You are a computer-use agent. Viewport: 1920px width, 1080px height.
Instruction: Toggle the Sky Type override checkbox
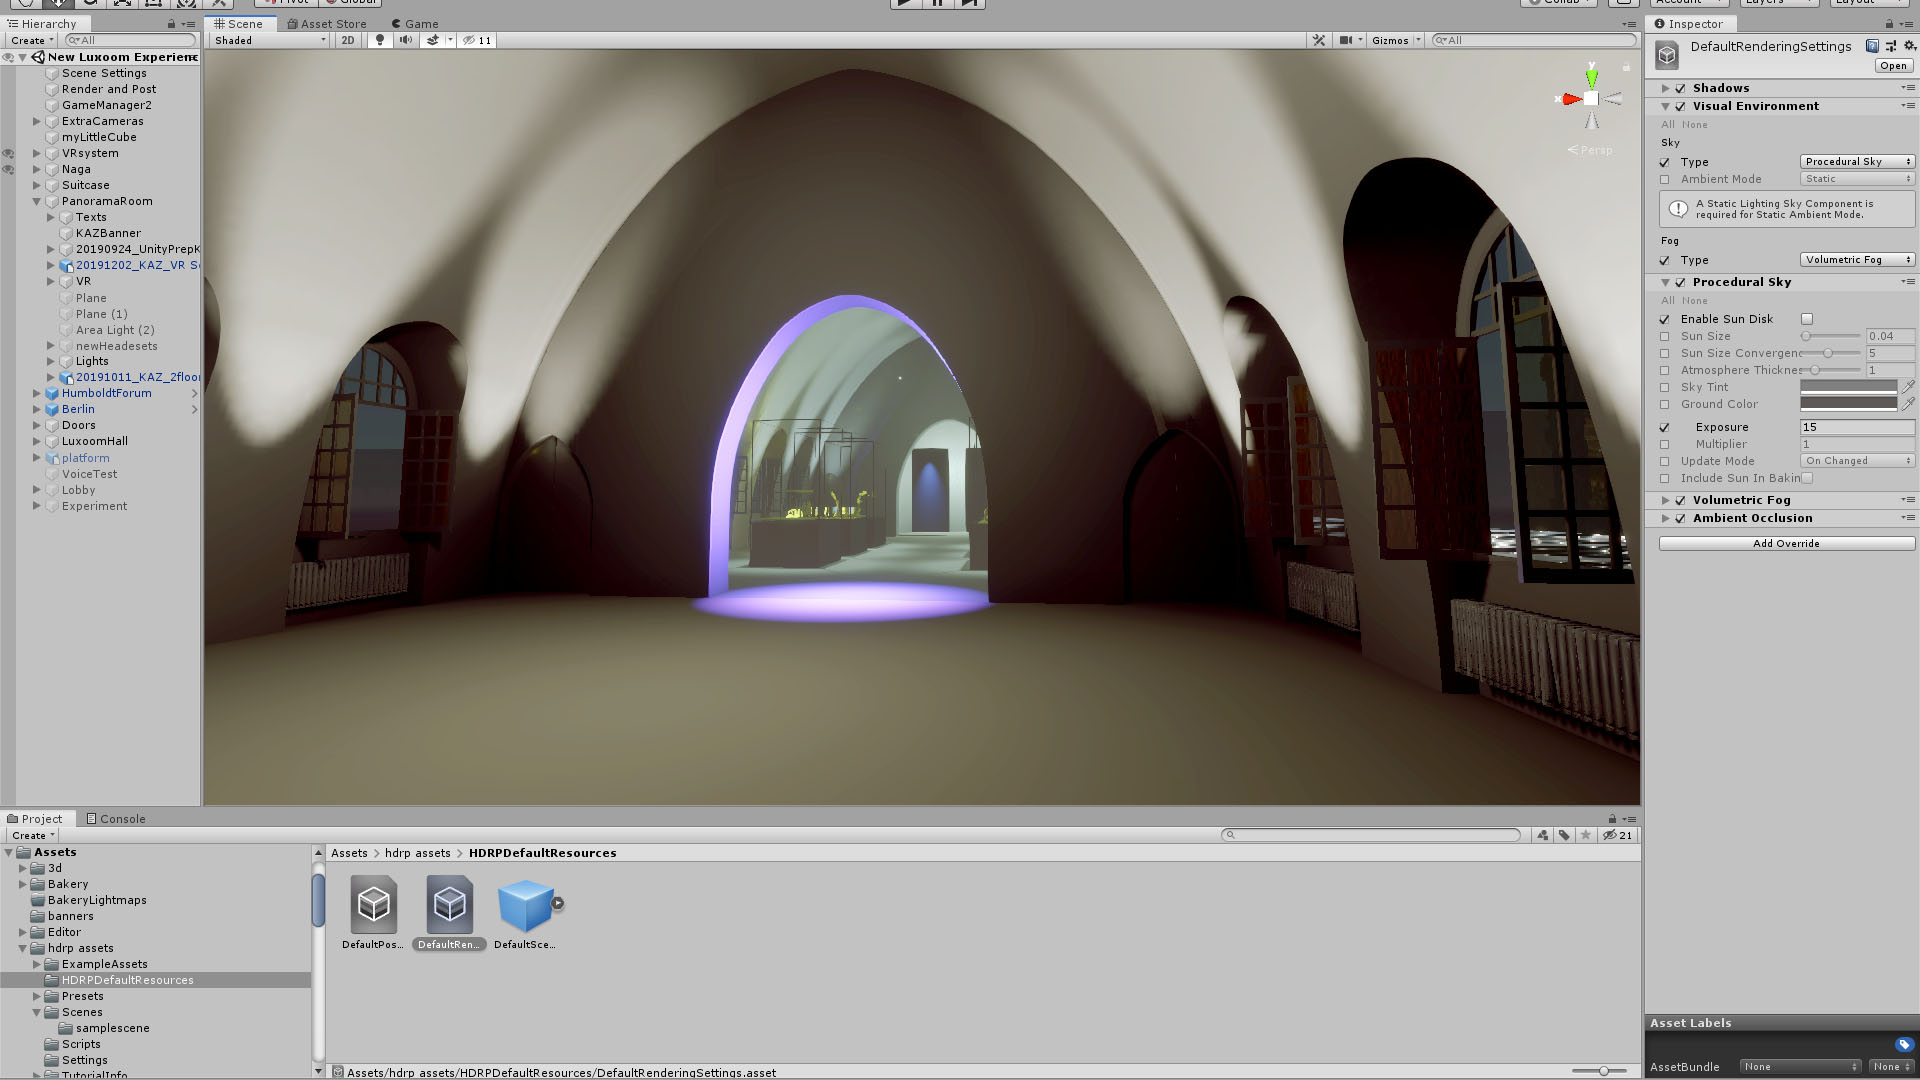[1665, 162]
